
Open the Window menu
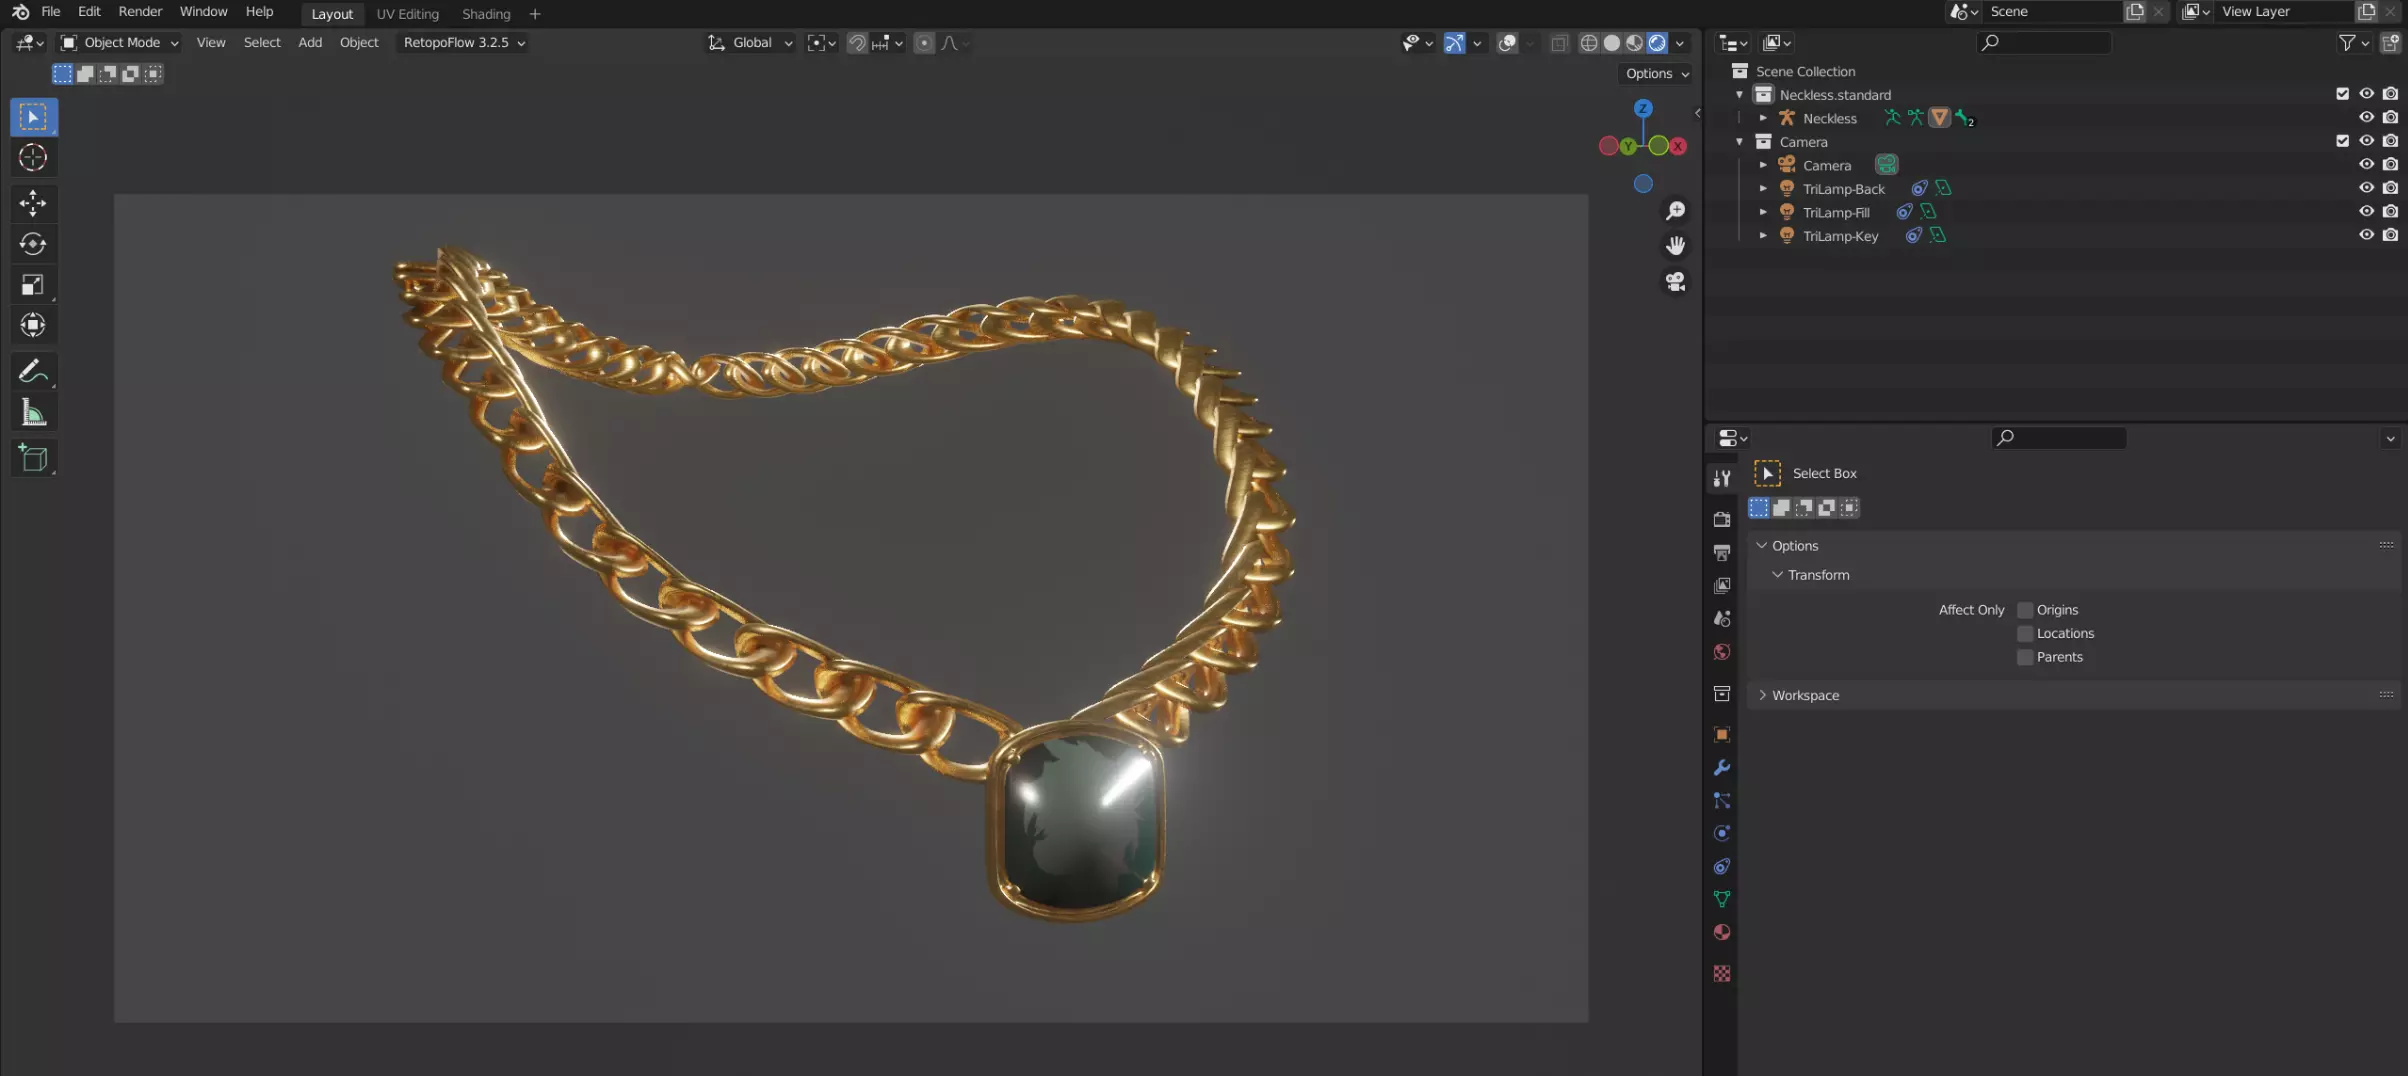(x=203, y=12)
